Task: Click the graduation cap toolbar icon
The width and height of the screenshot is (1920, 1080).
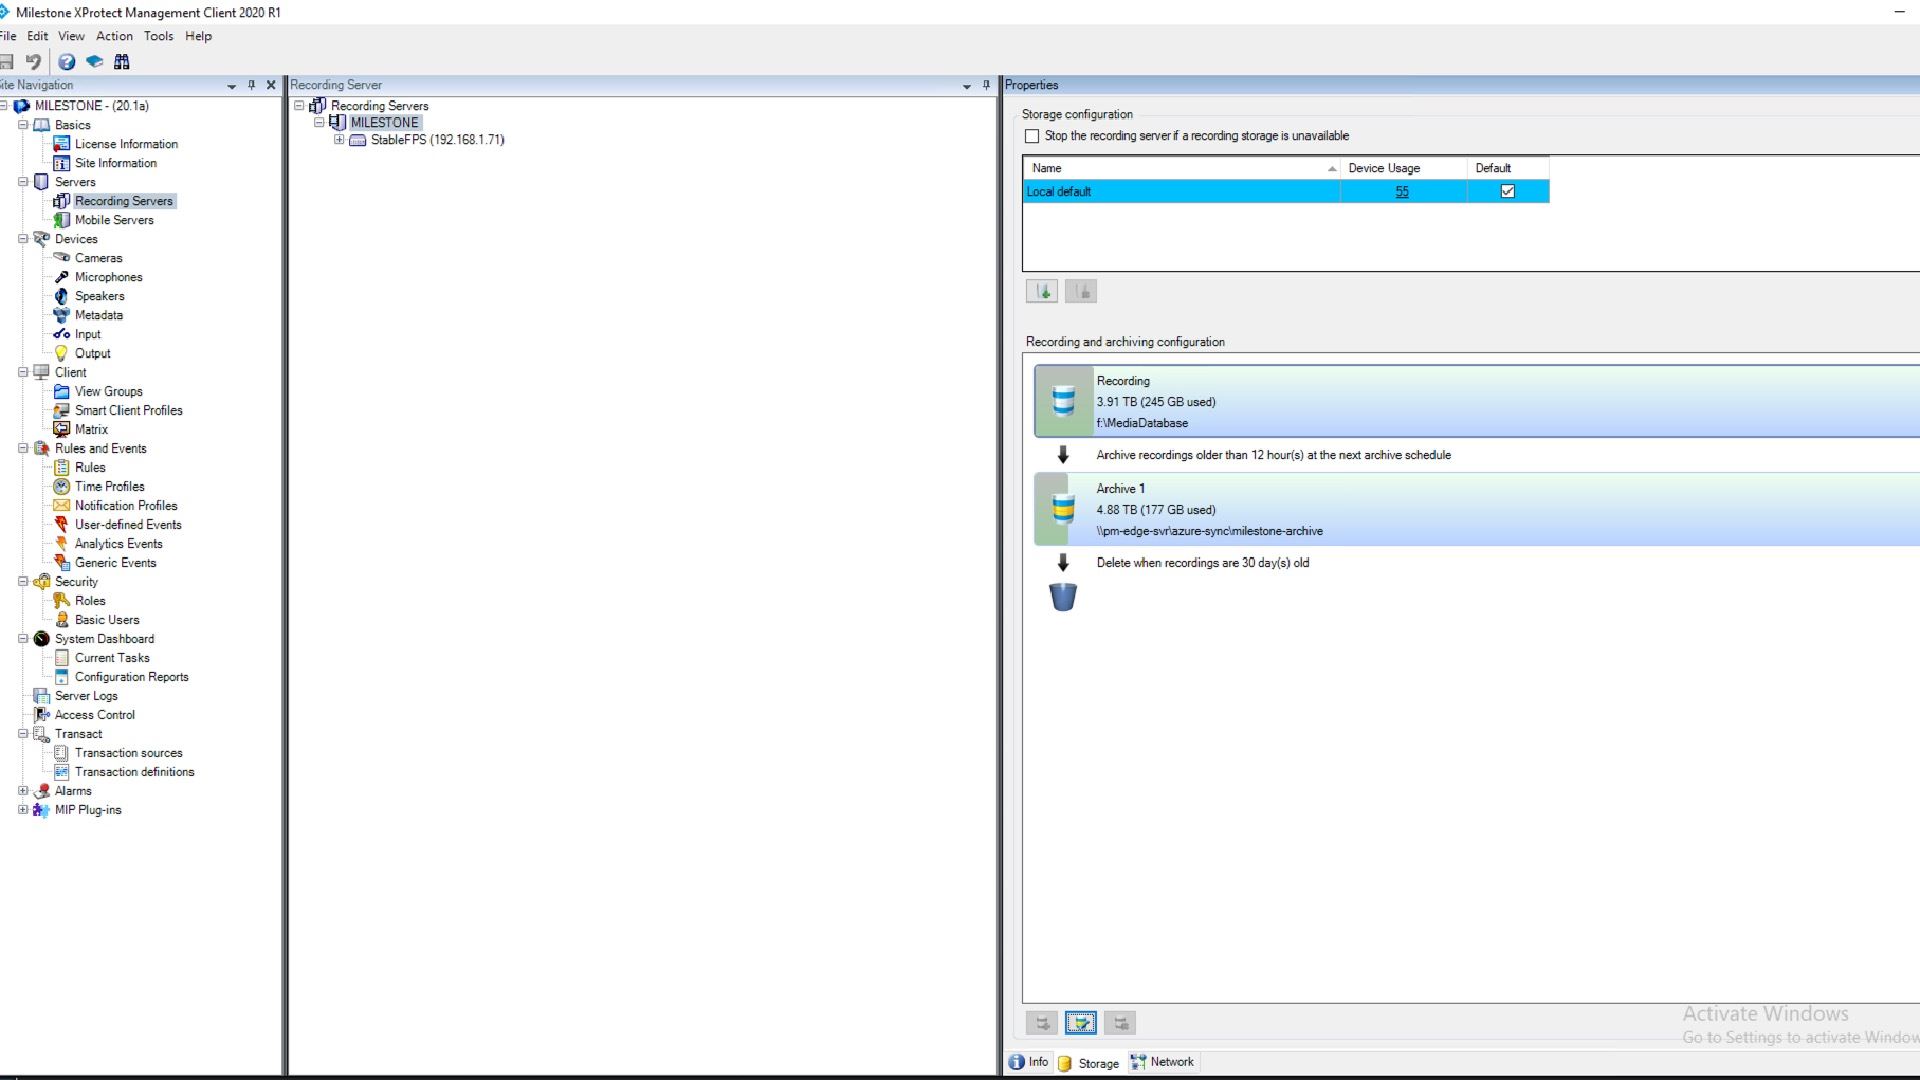Action: [x=95, y=62]
